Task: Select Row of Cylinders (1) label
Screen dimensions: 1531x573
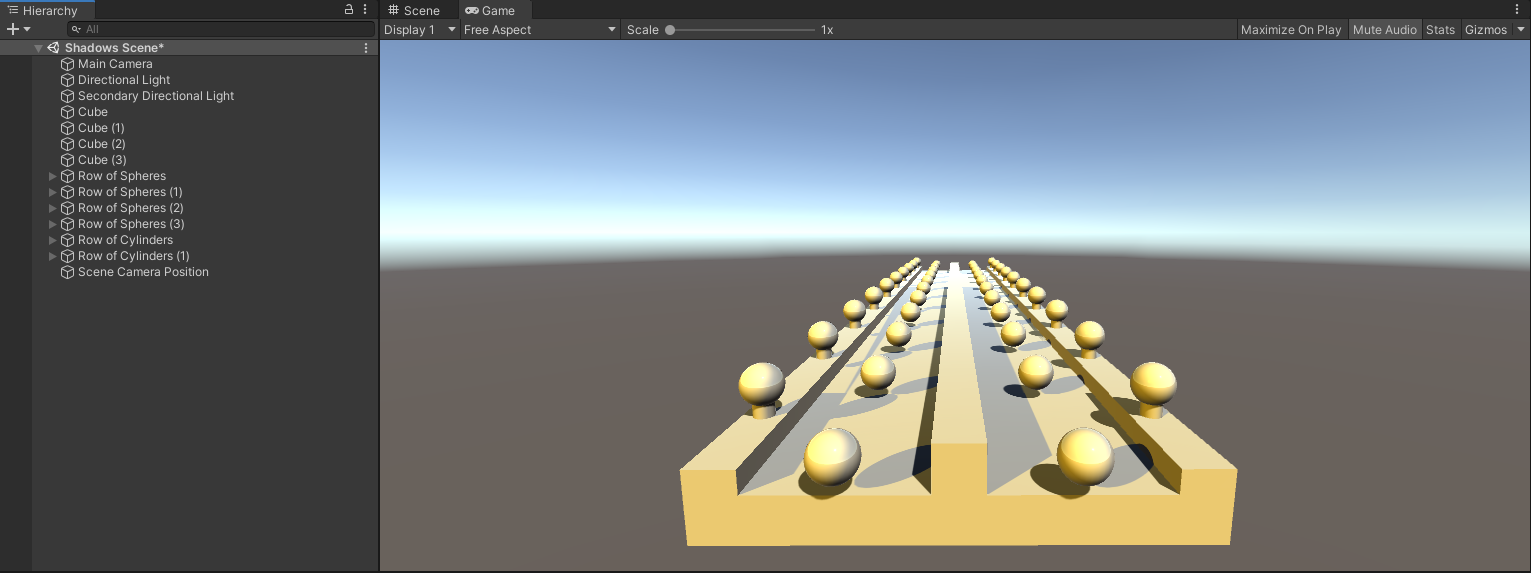Action: click(134, 256)
